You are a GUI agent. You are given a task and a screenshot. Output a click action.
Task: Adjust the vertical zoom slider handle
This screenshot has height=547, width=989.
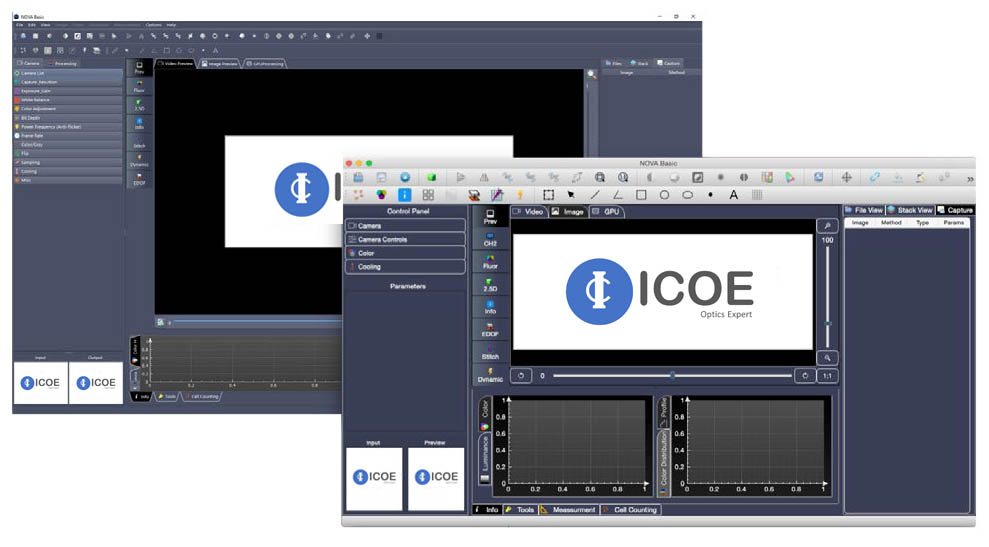[828, 323]
